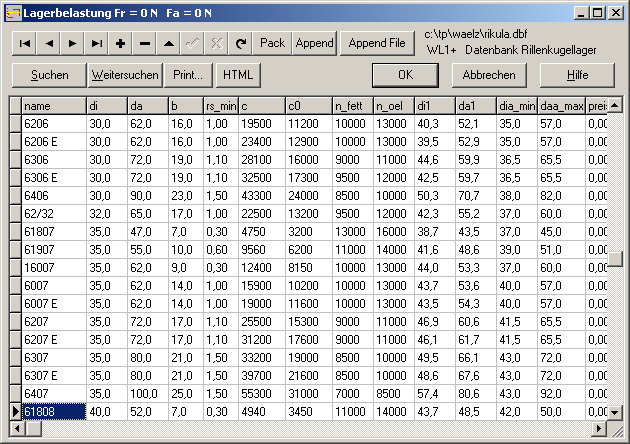Select the bearing row 6306 E
Screen dimensions: 630x444
pyautogui.click(x=53, y=178)
